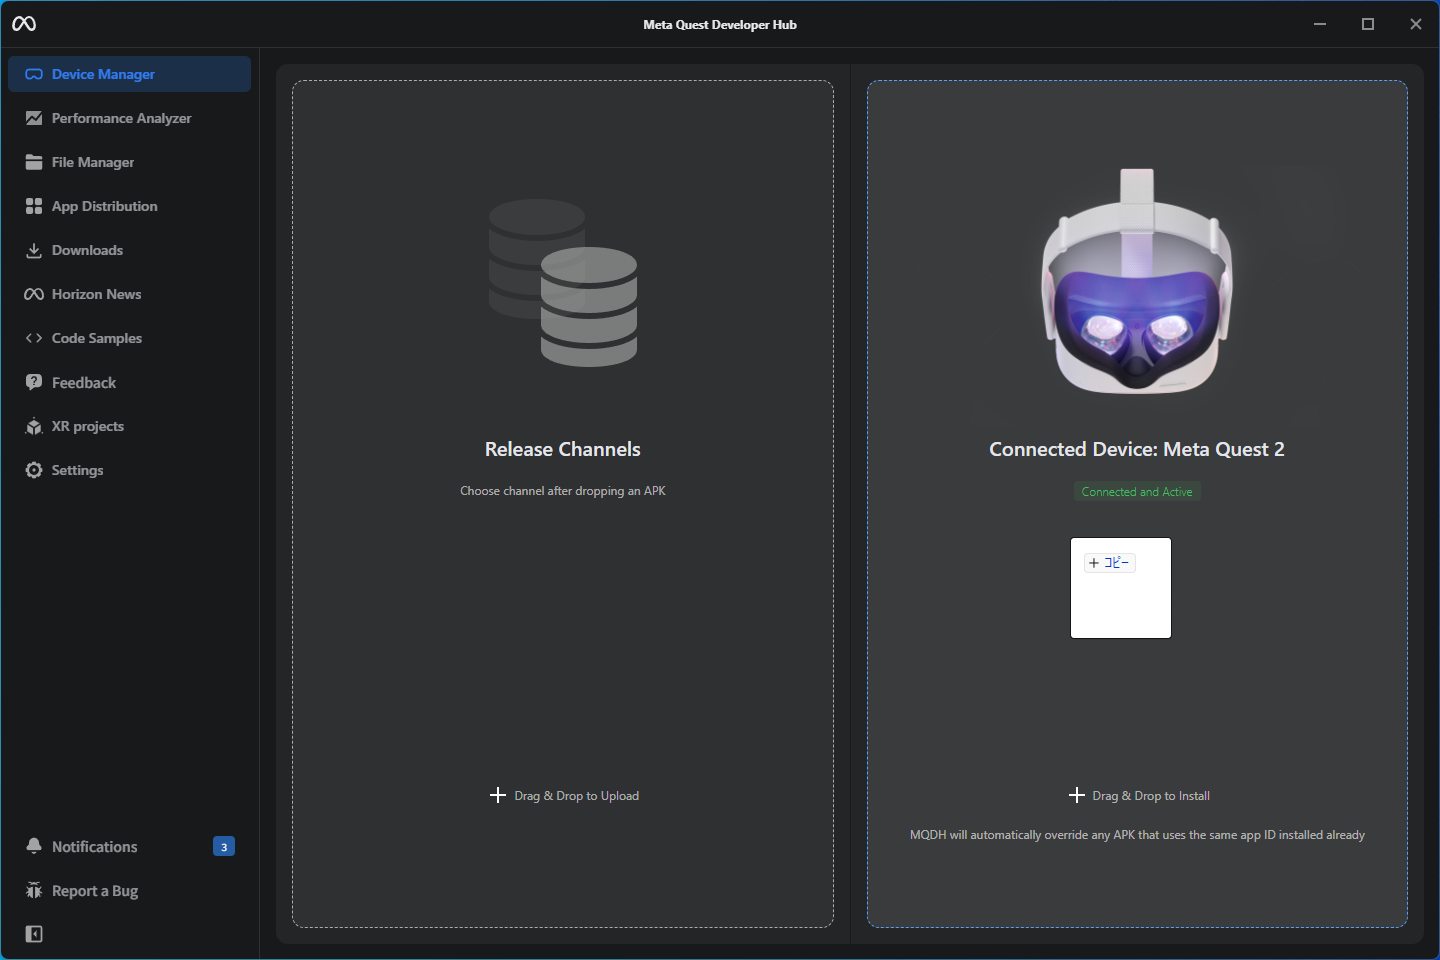Click Drag & Drop to Install text
This screenshot has width=1440, height=960.
[x=1151, y=796]
